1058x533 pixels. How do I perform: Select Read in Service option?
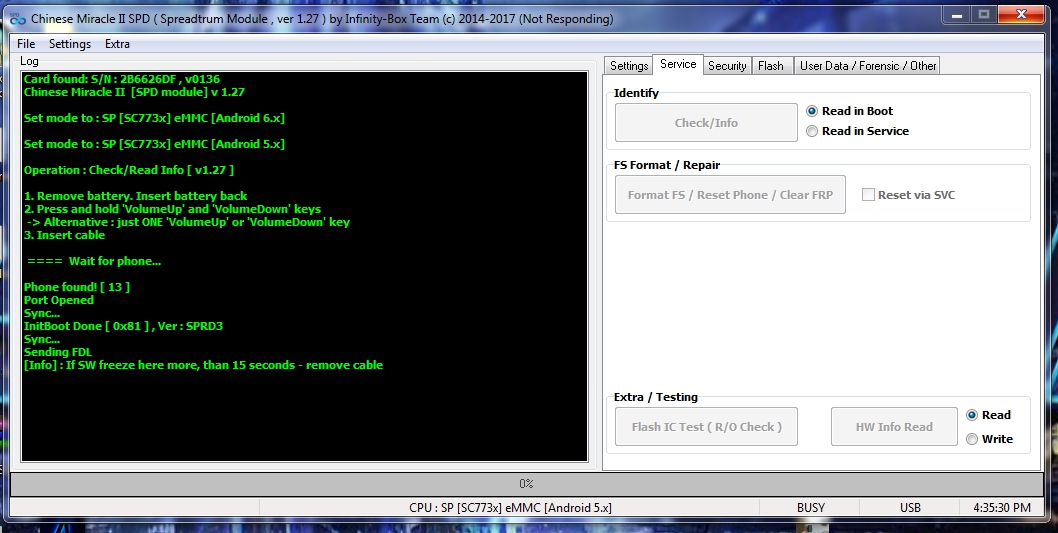point(858,131)
